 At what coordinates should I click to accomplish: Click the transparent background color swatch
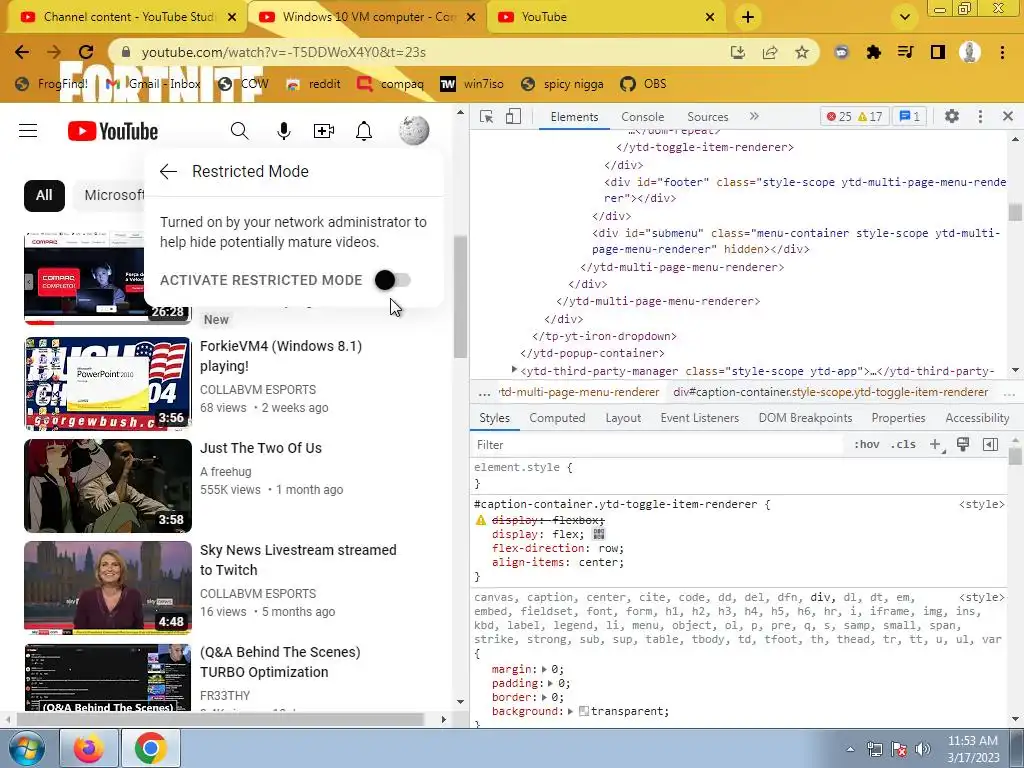[x=584, y=711]
